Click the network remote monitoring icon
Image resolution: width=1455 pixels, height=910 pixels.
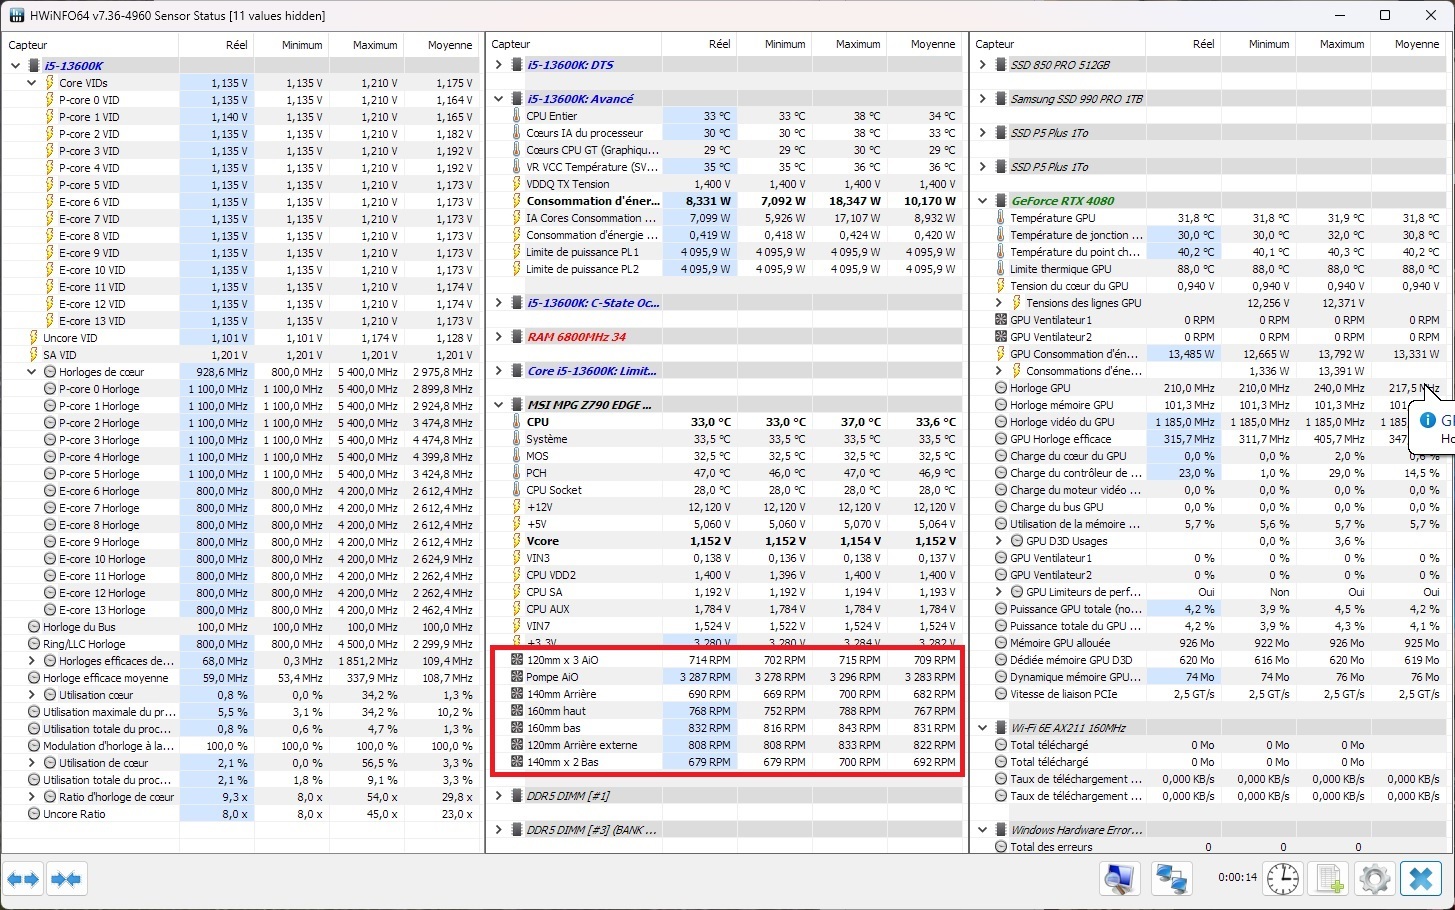pyautogui.click(x=1171, y=879)
